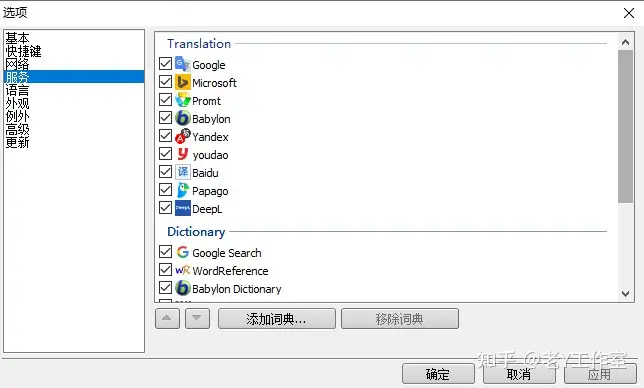
Task: Click the Google translate service icon
Action: pos(183,64)
